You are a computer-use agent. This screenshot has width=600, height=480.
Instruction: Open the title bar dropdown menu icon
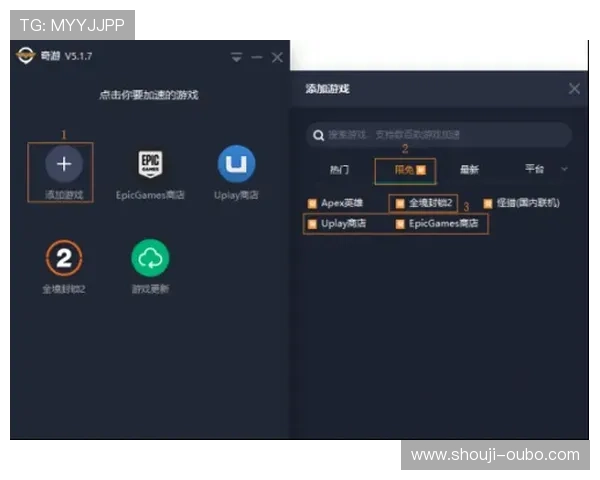coord(236,57)
